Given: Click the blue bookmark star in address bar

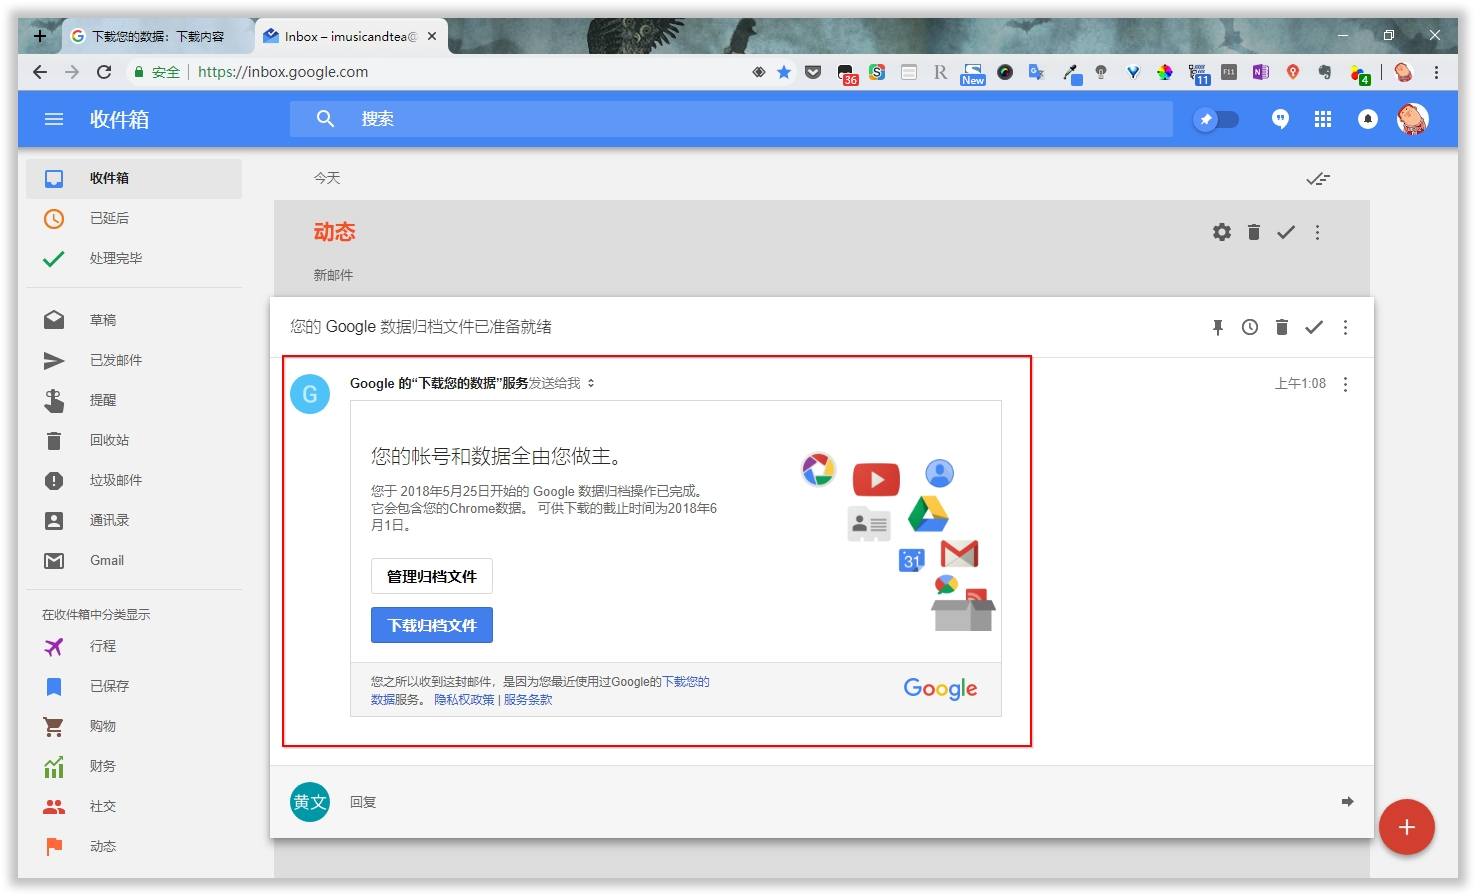Looking at the screenshot, I should pos(784,72).
